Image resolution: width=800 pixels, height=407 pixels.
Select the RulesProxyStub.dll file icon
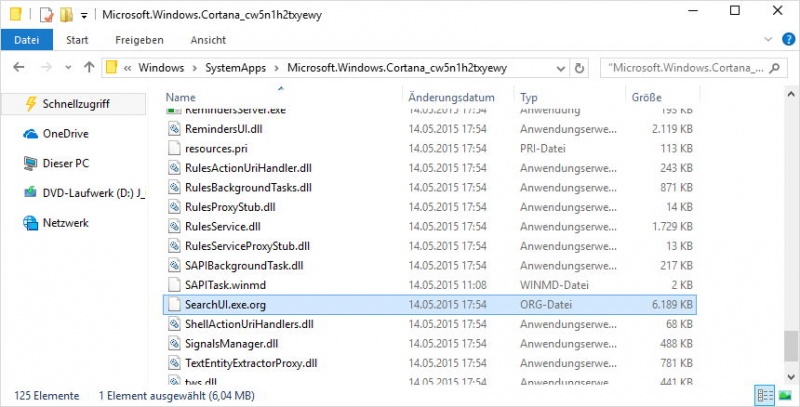click(x=175, y=207)
